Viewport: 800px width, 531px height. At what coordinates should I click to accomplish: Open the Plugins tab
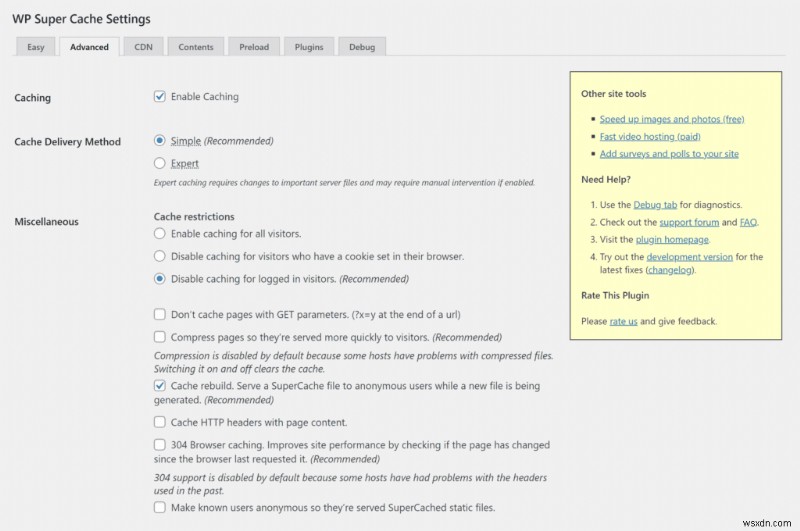click(x=309, y=47)
